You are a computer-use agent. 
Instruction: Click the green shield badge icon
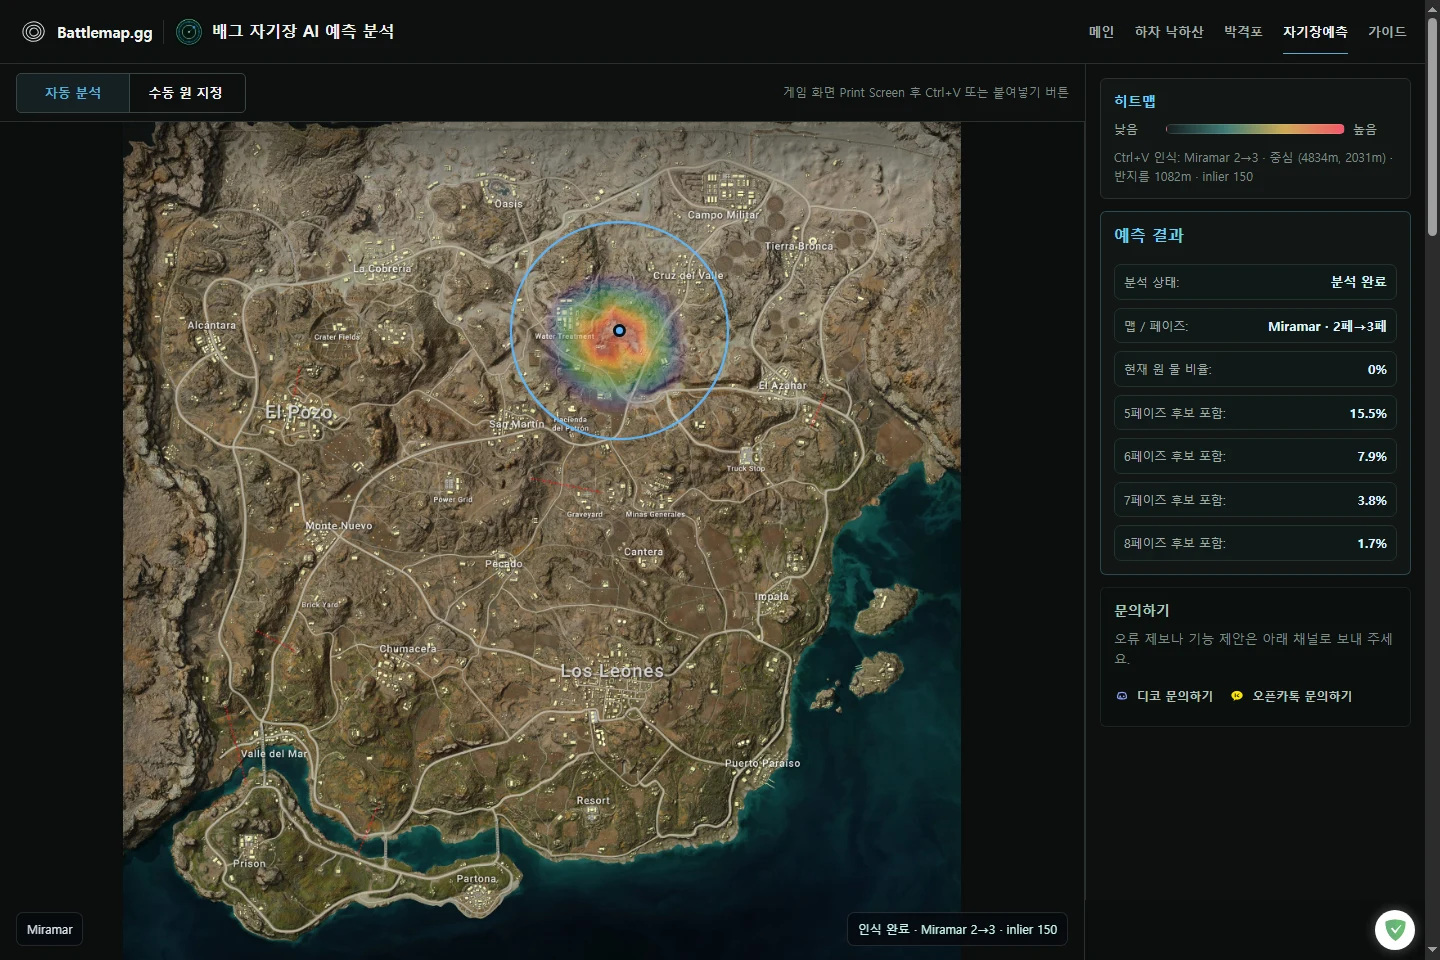point(1395,930)
